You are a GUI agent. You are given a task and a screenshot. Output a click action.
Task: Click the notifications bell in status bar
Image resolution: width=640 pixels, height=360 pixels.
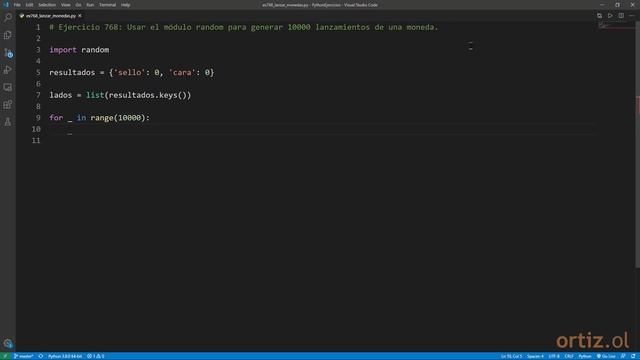coord(633,356)
